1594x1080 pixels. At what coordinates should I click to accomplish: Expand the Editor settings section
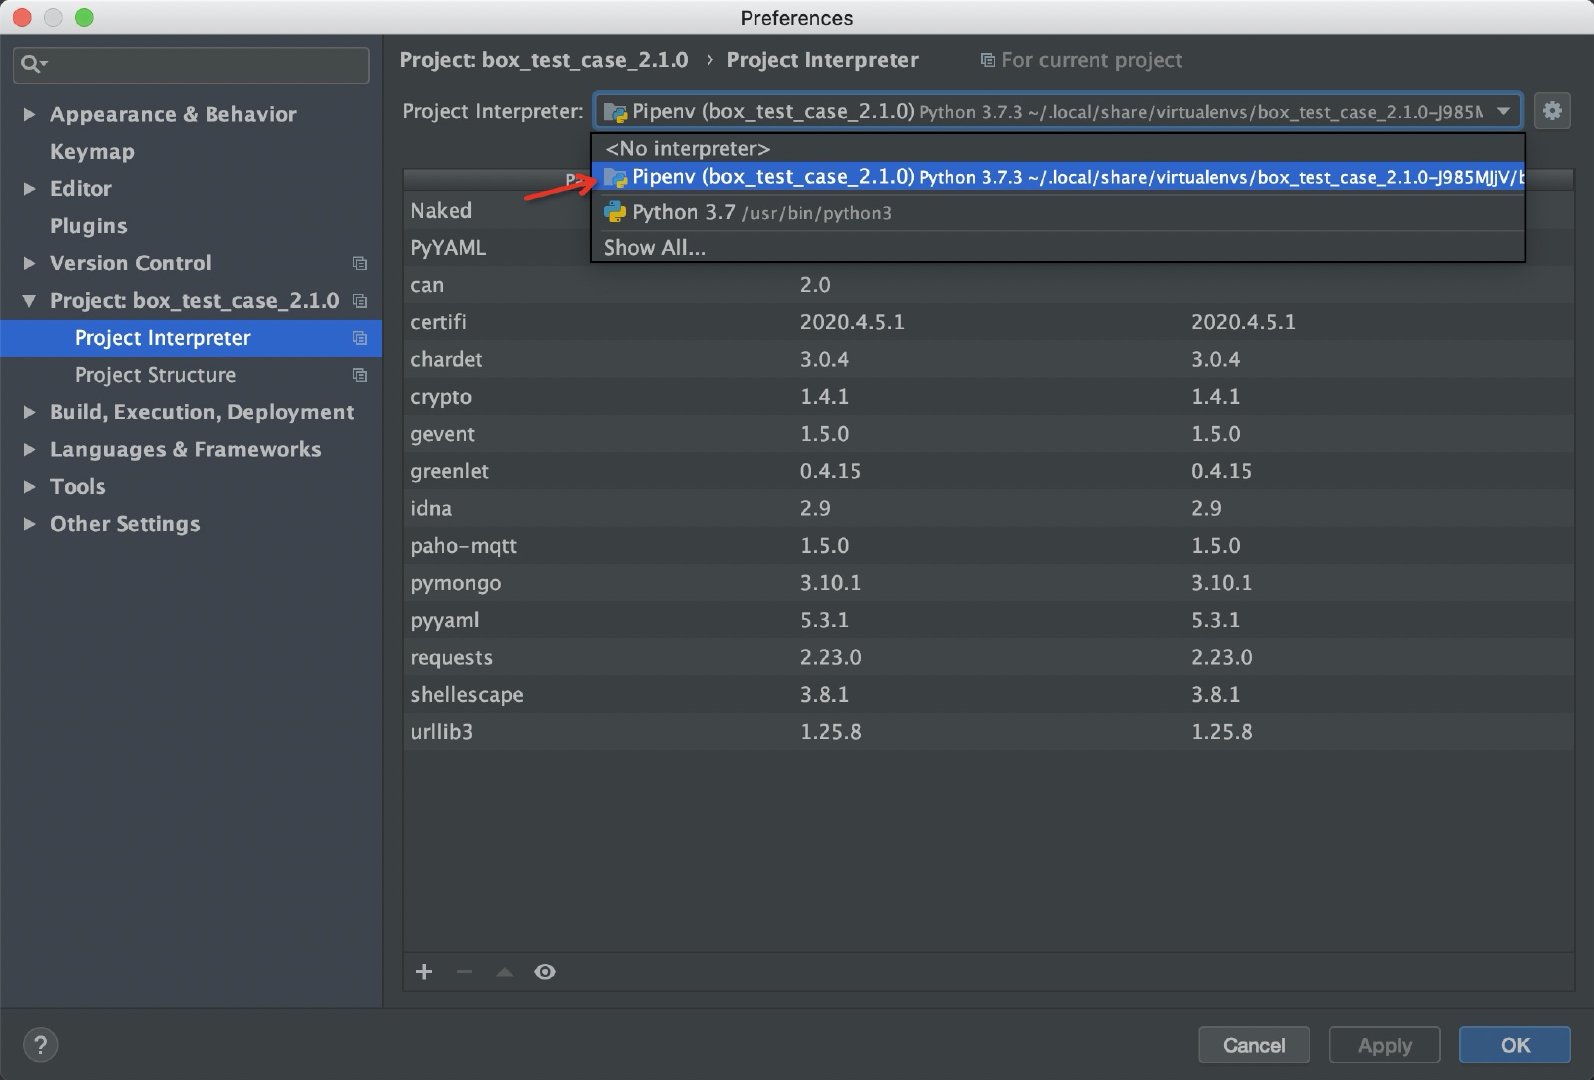click(29, 189)
